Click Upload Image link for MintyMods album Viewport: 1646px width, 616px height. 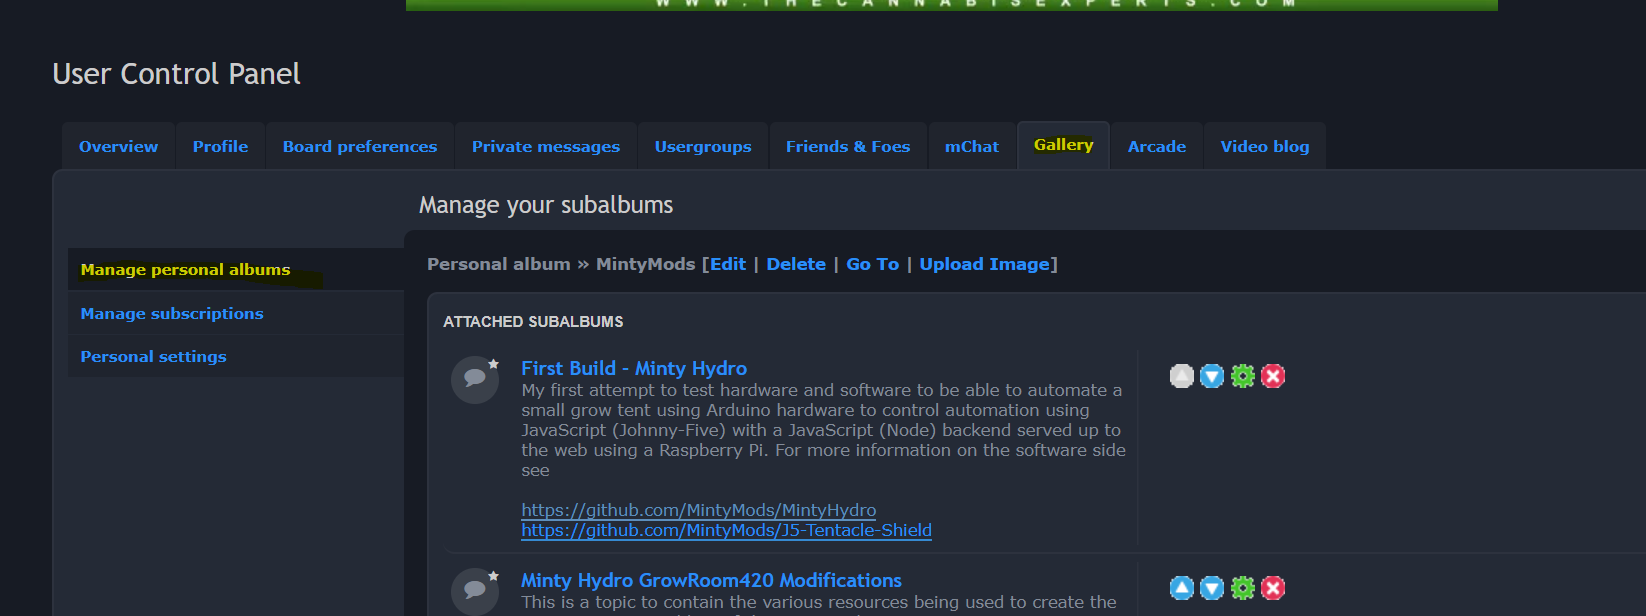984,264
